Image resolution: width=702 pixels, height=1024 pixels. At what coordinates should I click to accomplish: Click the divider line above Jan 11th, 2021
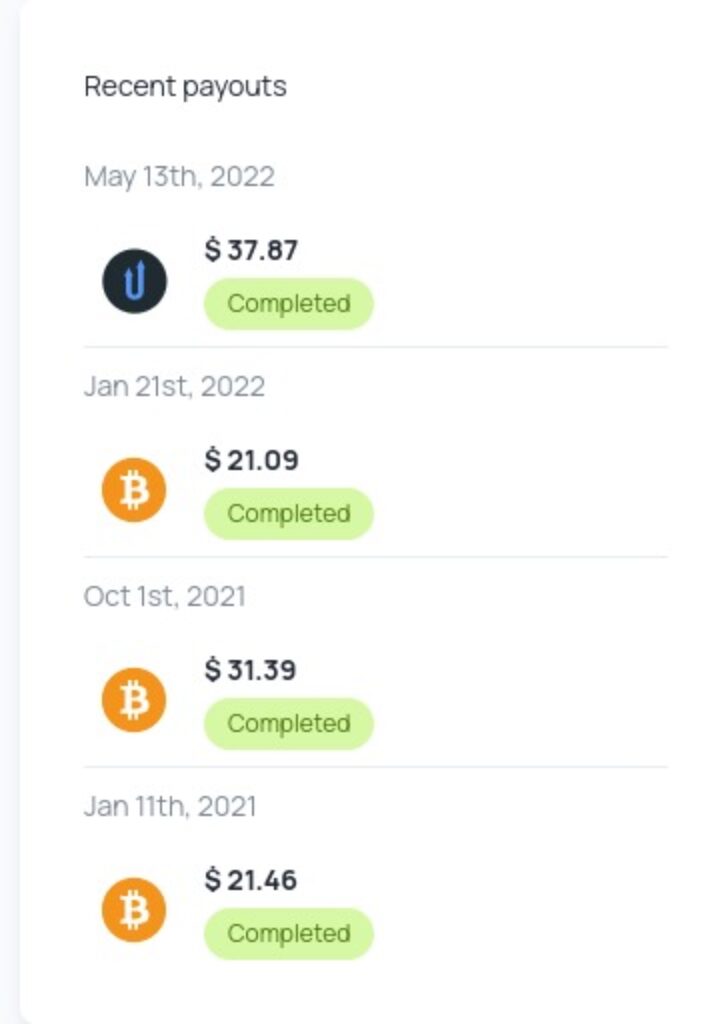coord(375,767)
